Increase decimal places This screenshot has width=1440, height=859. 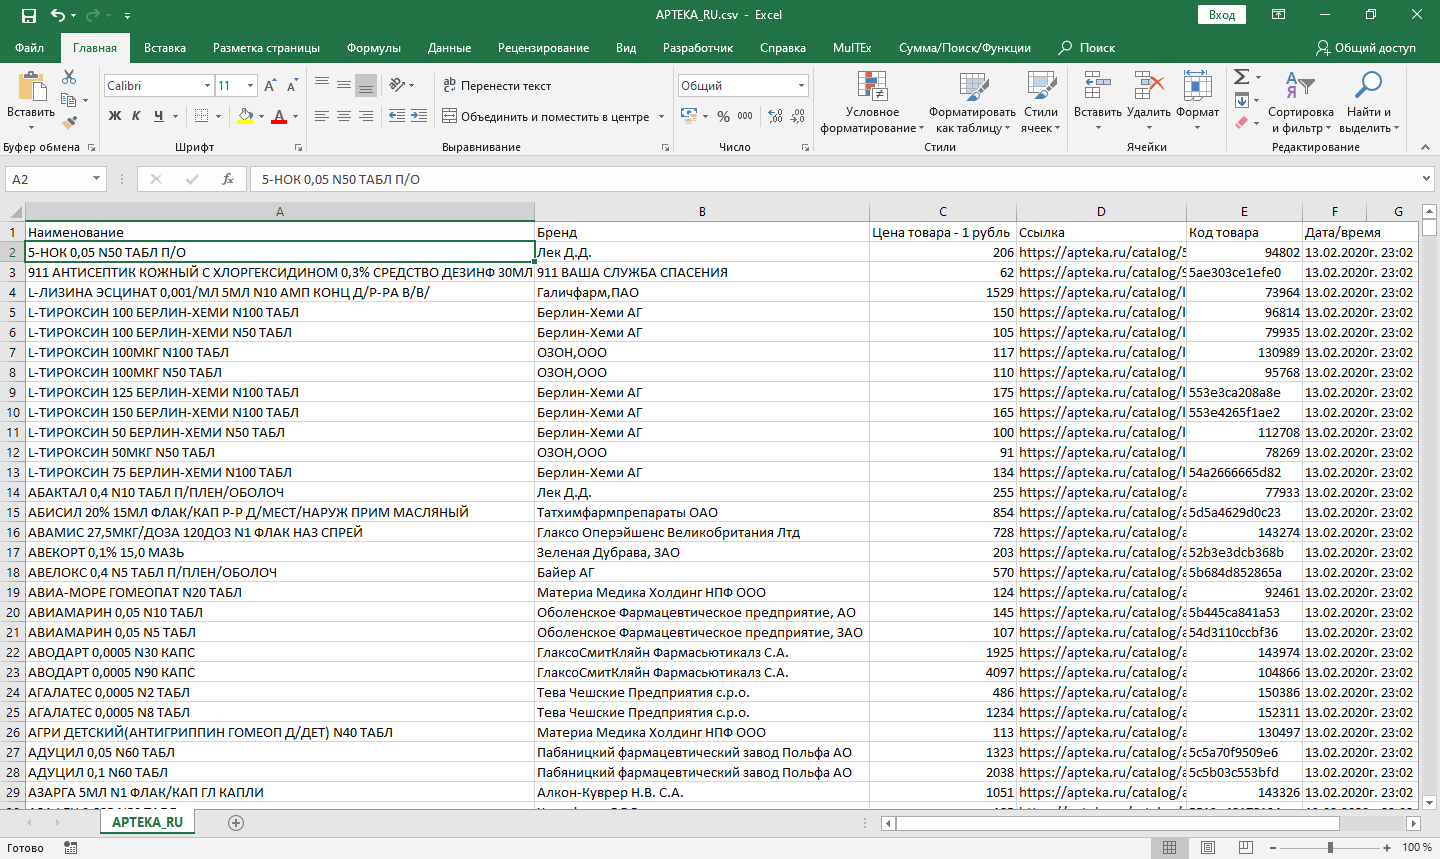(776, 117)
